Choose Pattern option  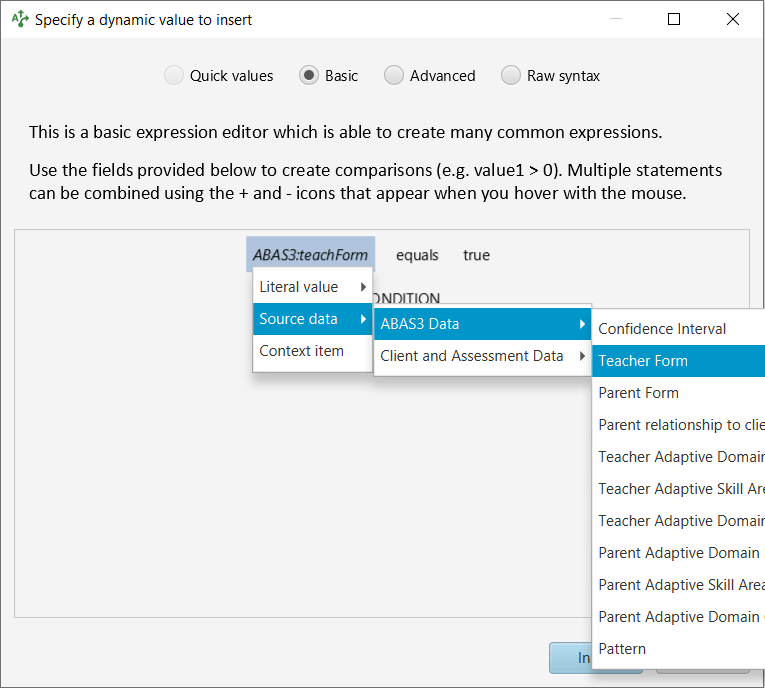(x=678, y=649)
